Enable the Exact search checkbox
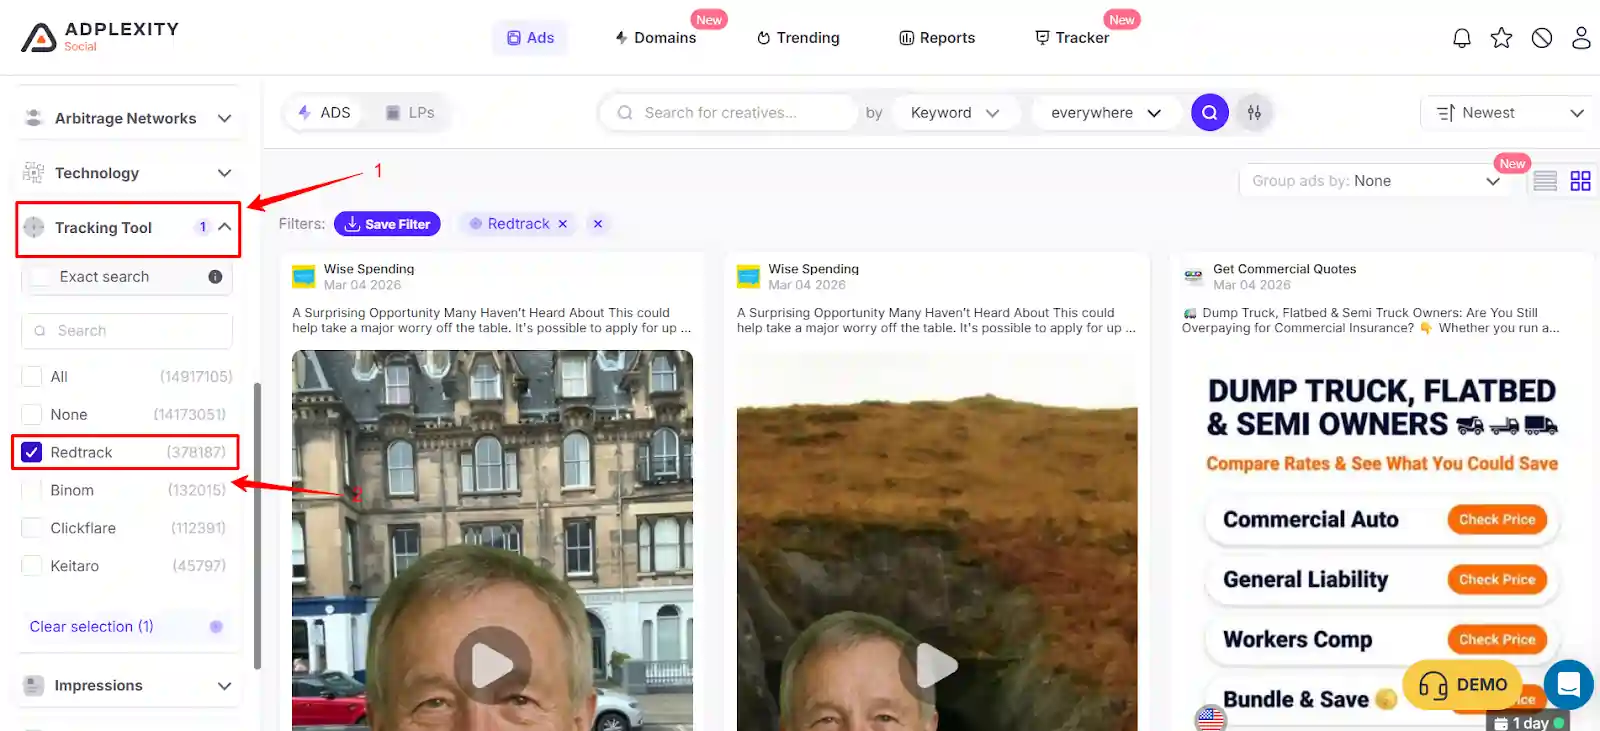The height and width of the screenshot is (731, 1600). point(41,277)
